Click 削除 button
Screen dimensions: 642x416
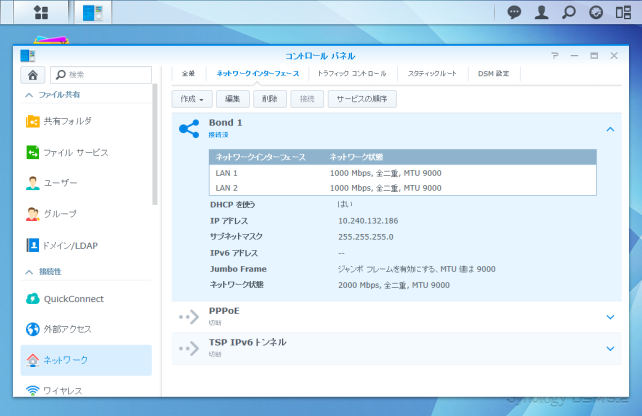pyautogui.click(x=270, y=99)
